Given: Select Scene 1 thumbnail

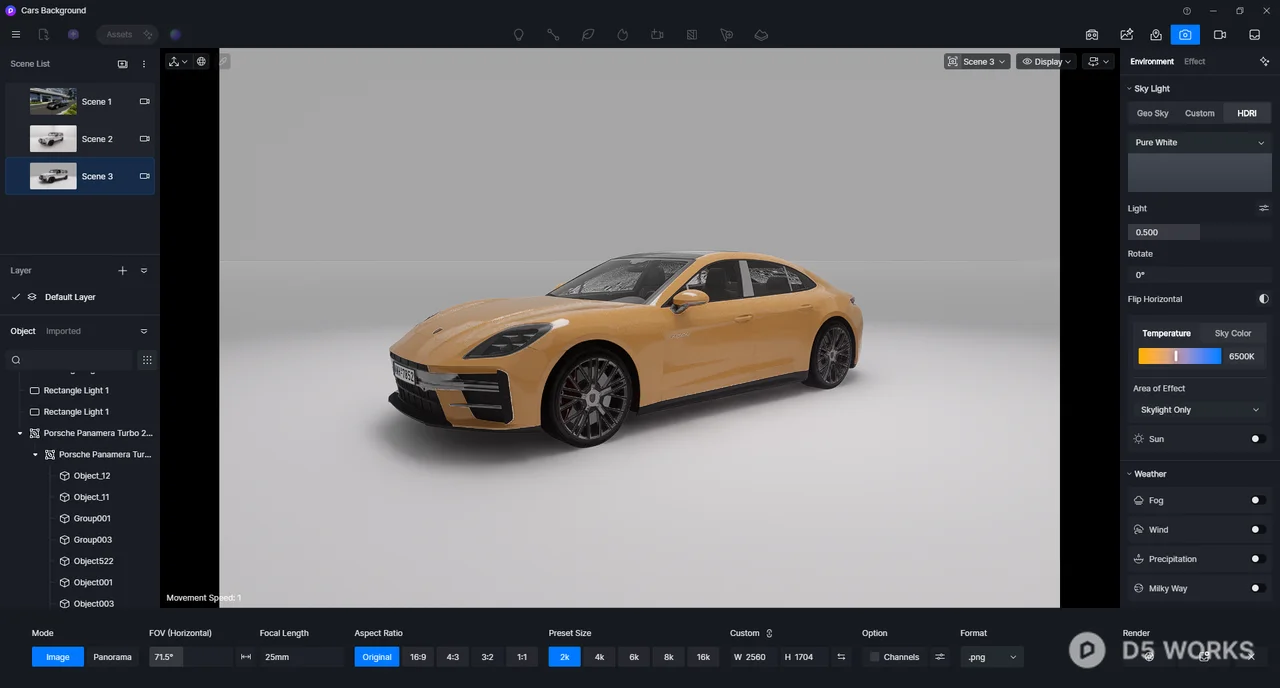Looking at the screenshot, I should tap(53, 101).
